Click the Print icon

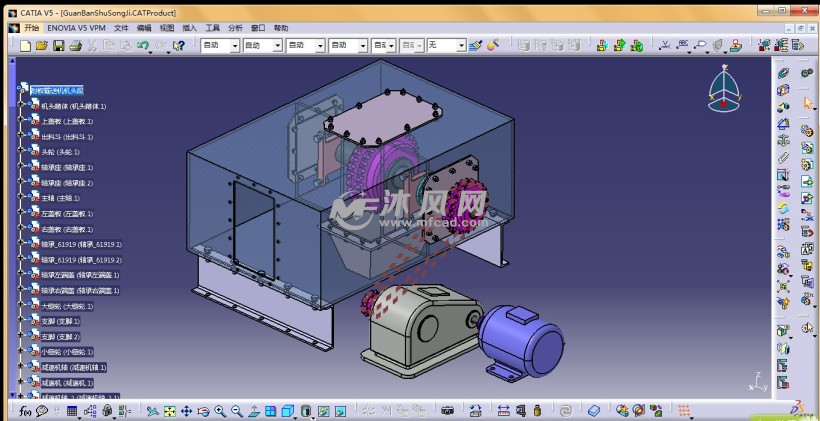[x=76, y=46]
